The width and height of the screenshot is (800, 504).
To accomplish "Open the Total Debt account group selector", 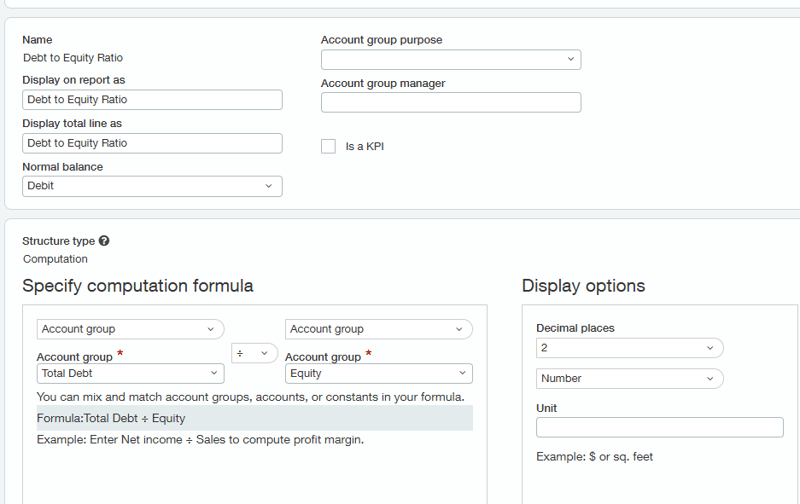I will pyautogui.click(x=130, y=373).
